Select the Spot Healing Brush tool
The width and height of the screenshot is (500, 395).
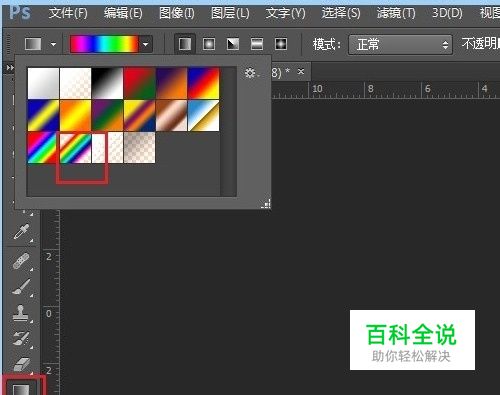click(21, 261)
